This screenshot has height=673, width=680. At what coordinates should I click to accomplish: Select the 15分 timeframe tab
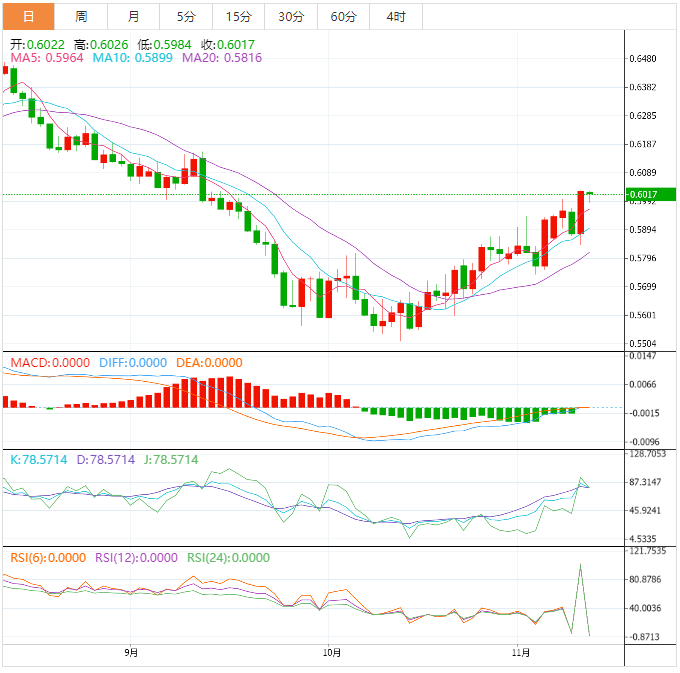[x=239, y=17]
